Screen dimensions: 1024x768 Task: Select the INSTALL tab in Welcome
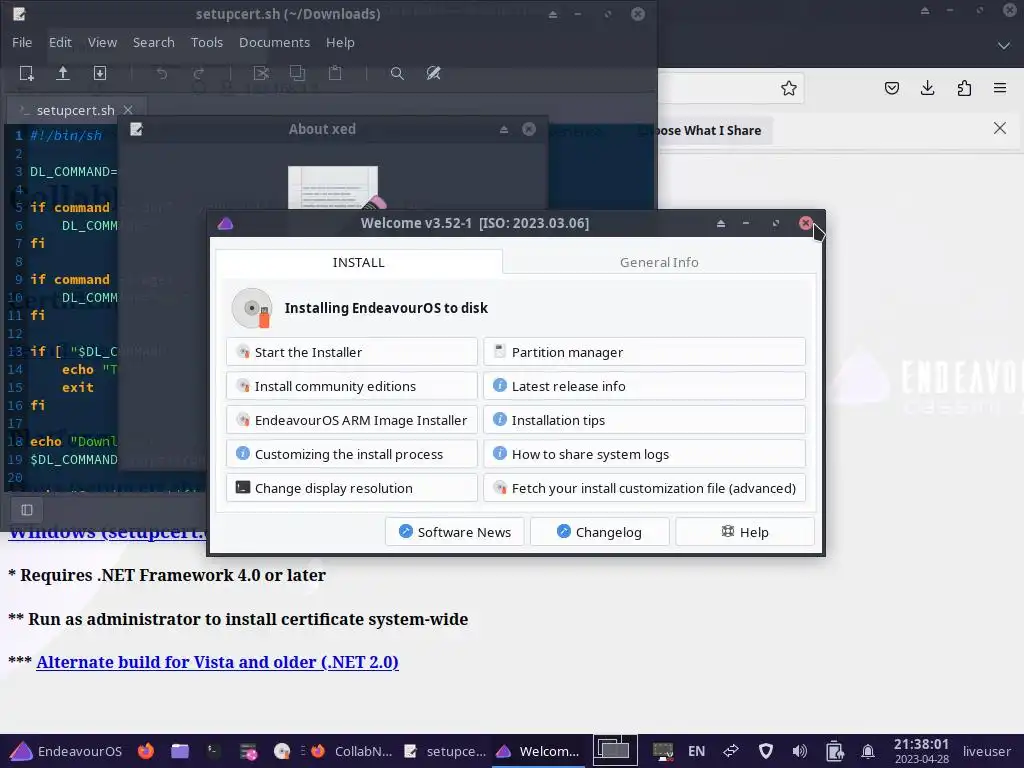359,262
